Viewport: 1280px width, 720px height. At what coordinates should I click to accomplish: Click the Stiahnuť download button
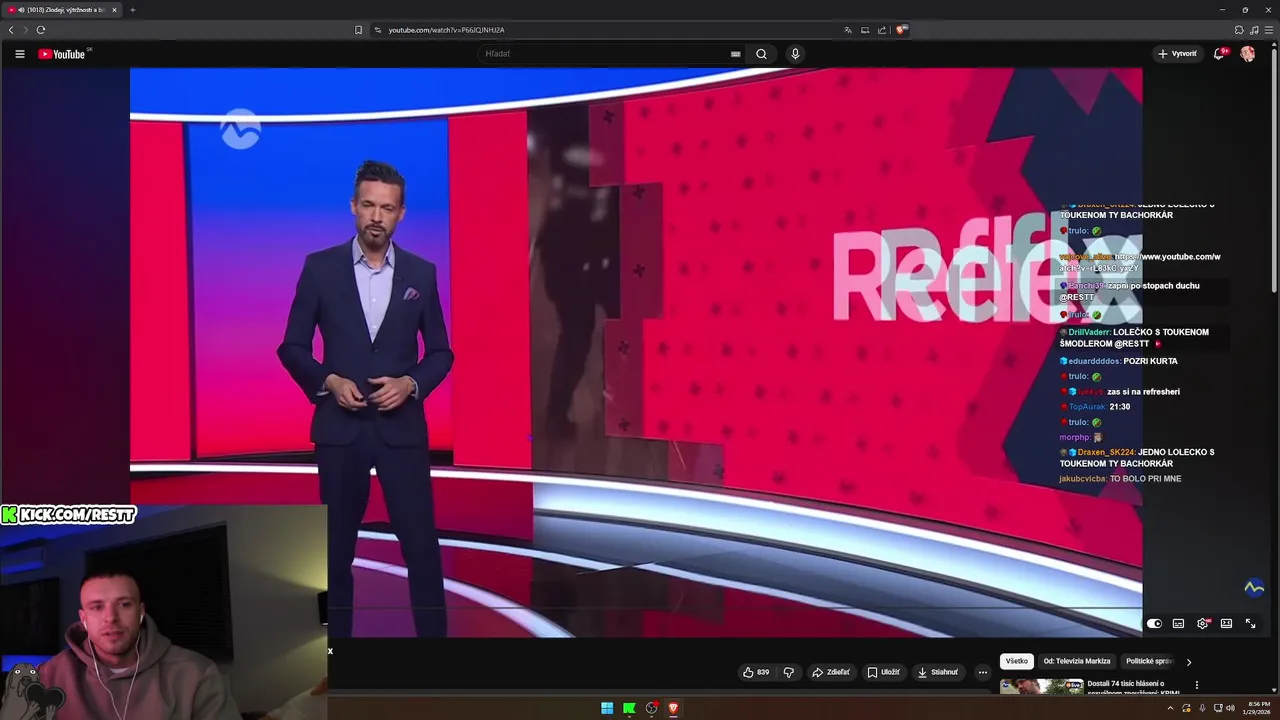[x=938, y=672]
